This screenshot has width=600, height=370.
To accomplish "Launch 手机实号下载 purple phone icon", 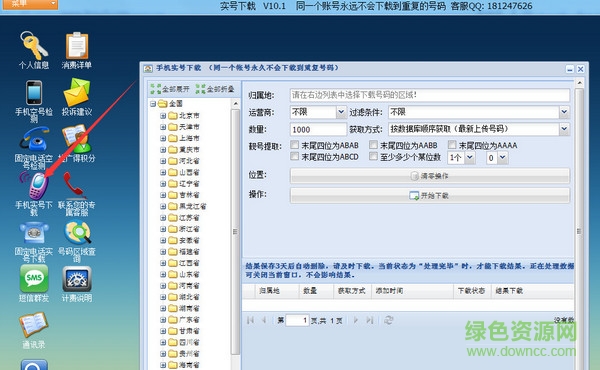I will pos(35,186).
